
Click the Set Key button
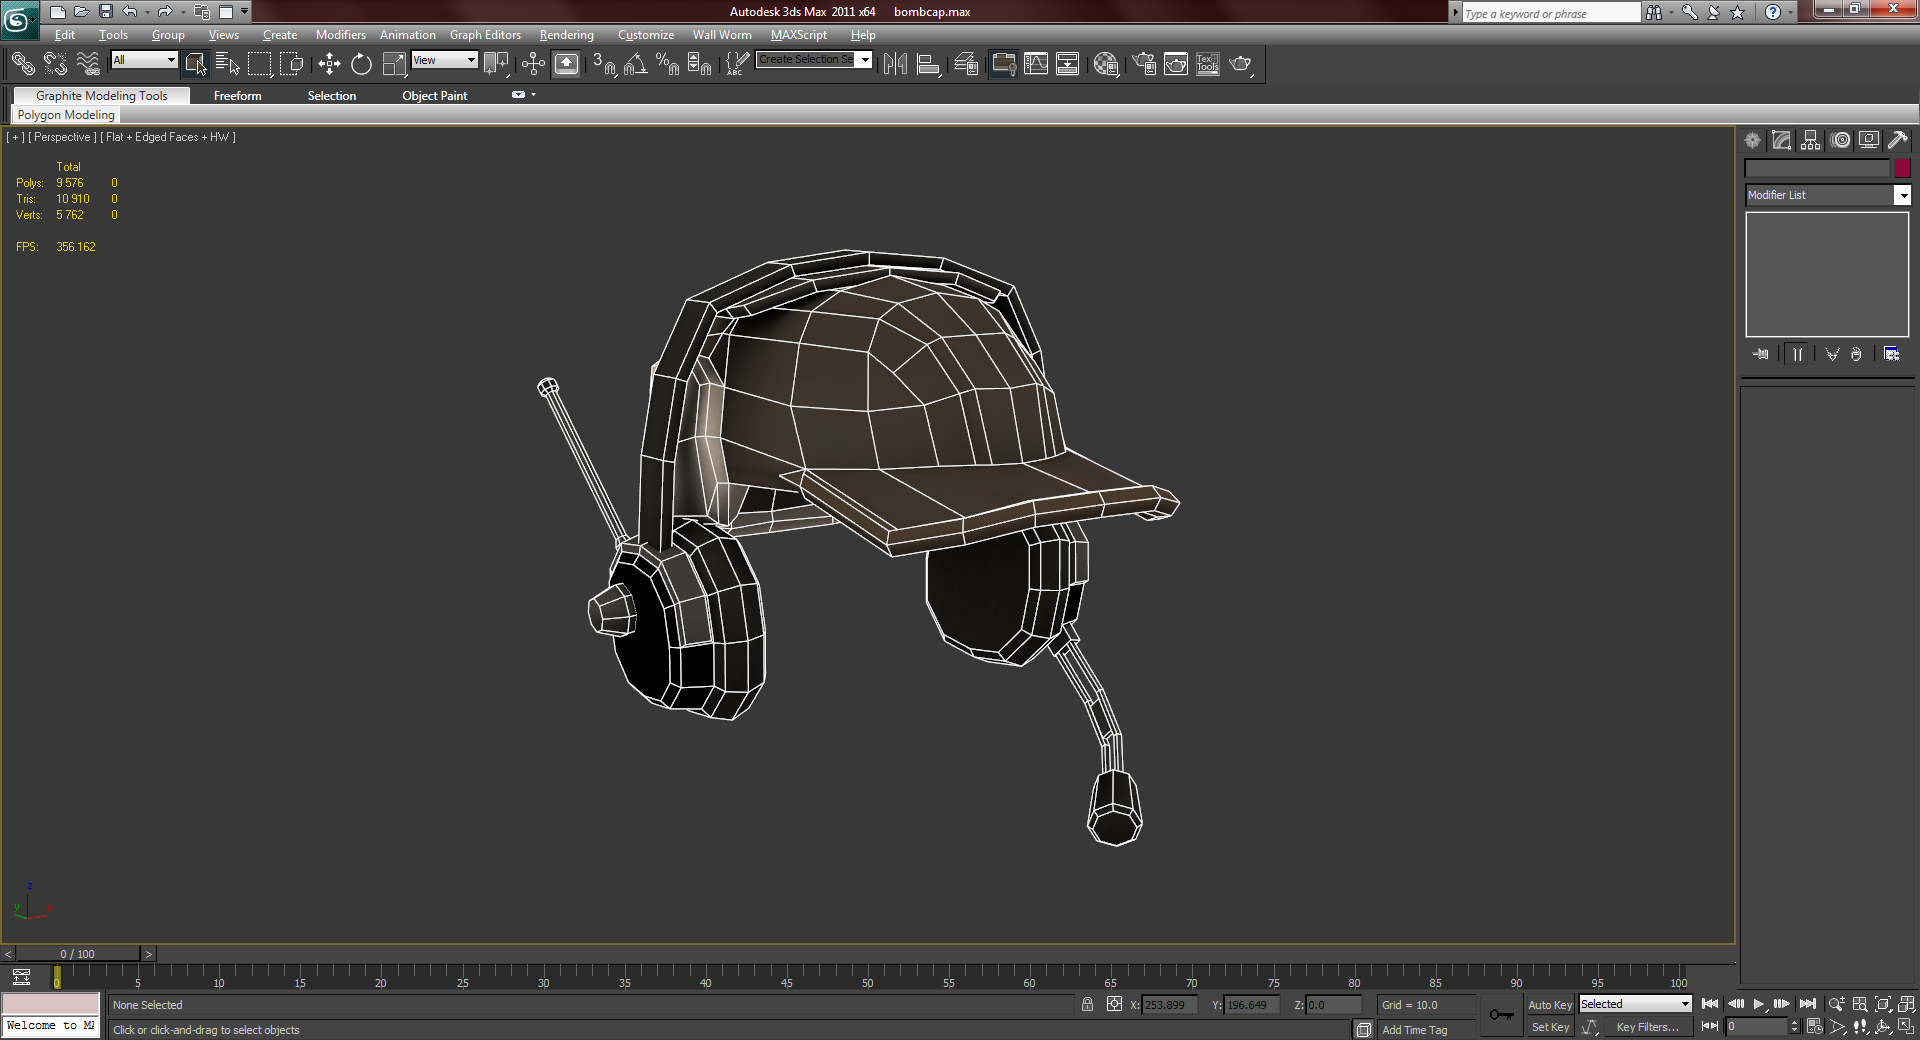click(1549, 1027)
